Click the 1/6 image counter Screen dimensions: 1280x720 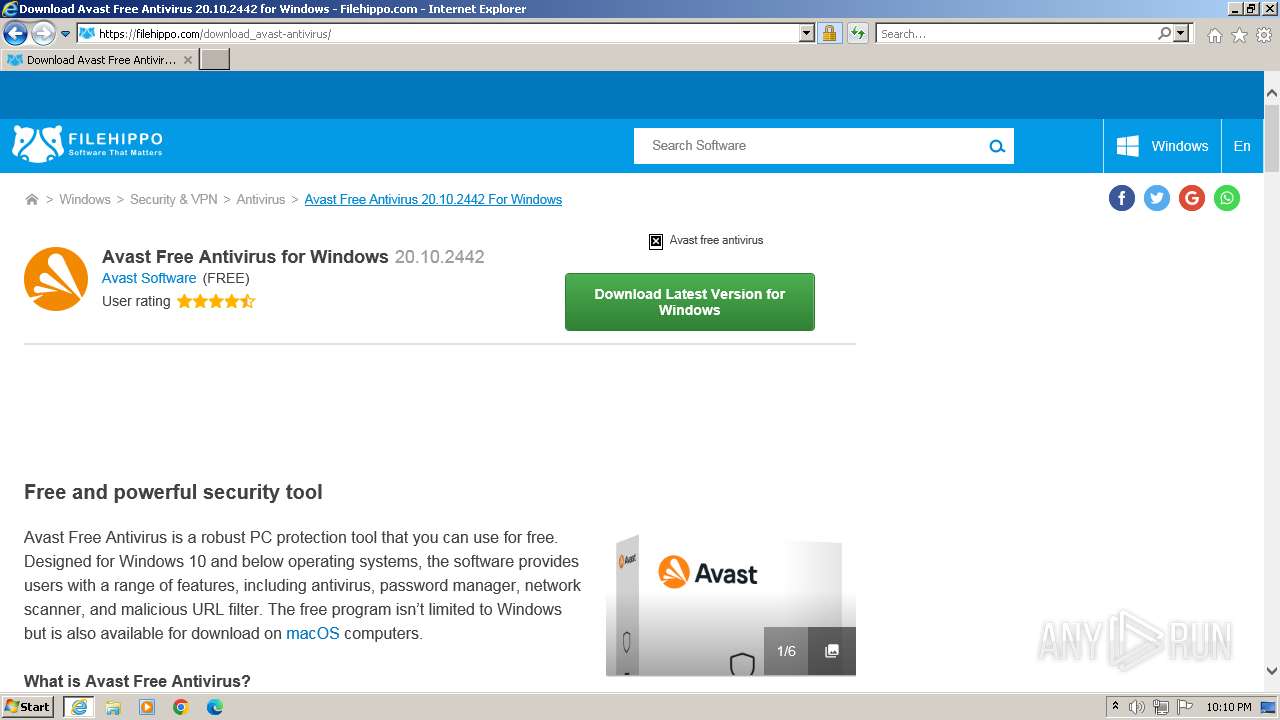click(x=786, y=651)
